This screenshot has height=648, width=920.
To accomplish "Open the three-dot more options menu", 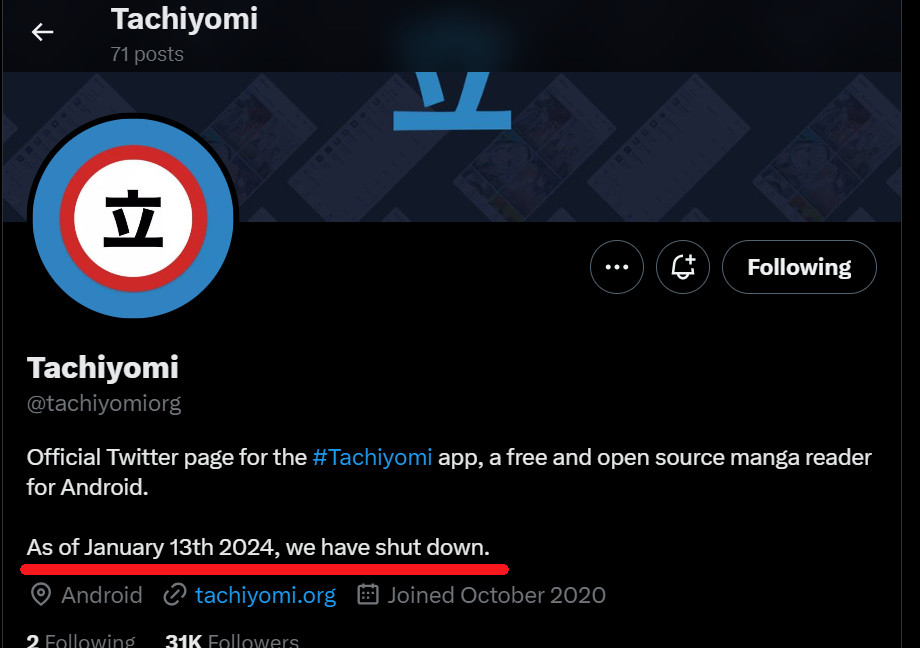I will coord(617,267).
